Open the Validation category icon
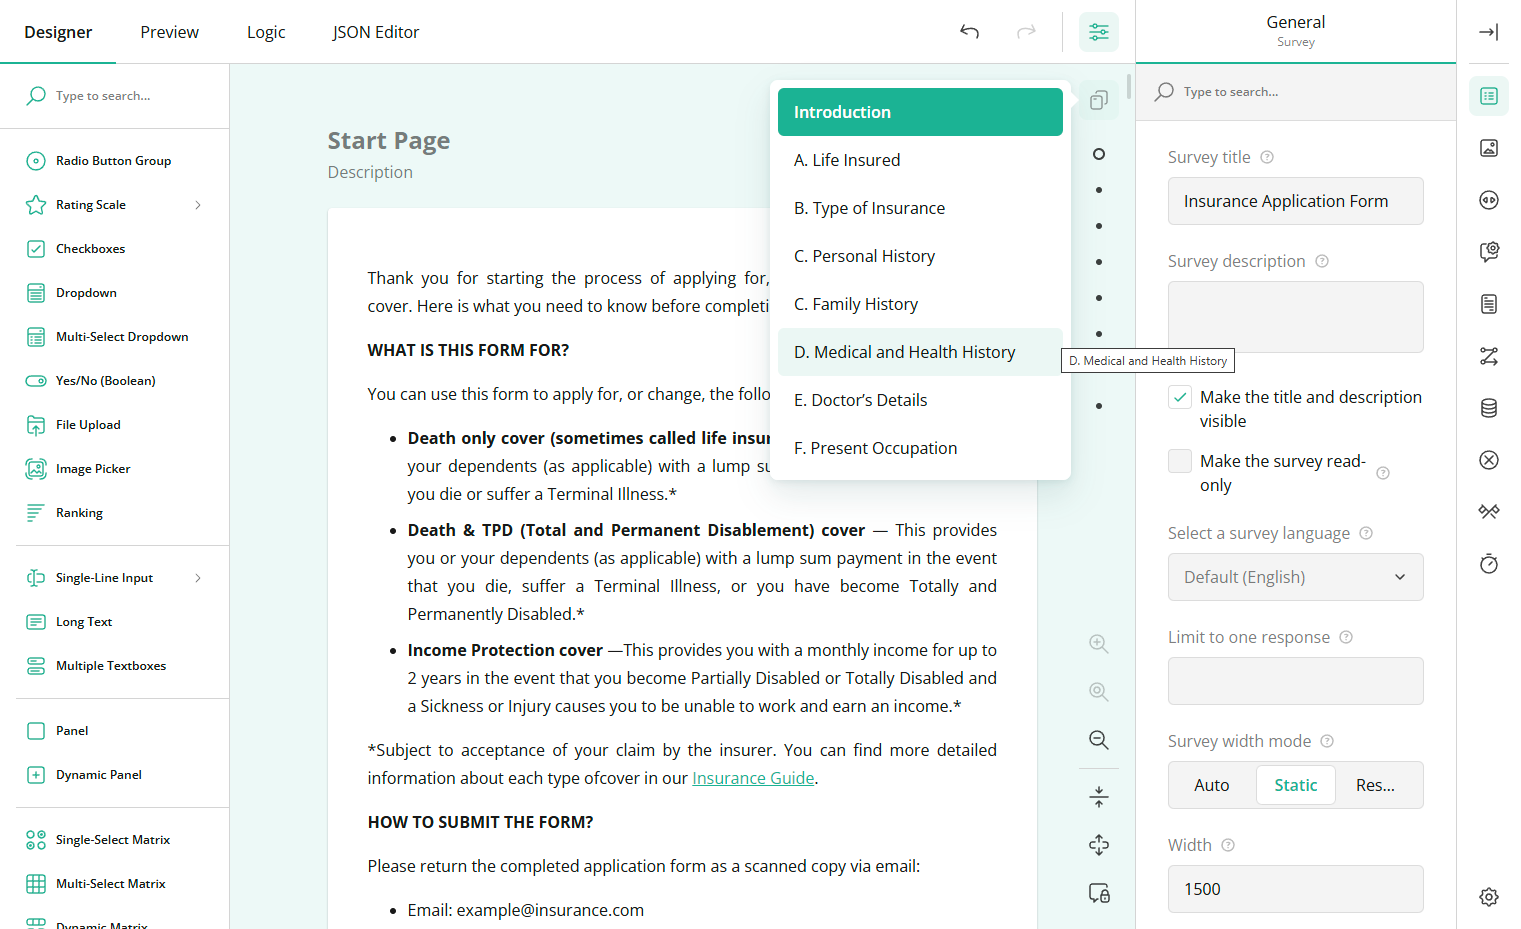Image resolution: width=1521 pixels, height=929 pixels. [x=1489, y=460]
